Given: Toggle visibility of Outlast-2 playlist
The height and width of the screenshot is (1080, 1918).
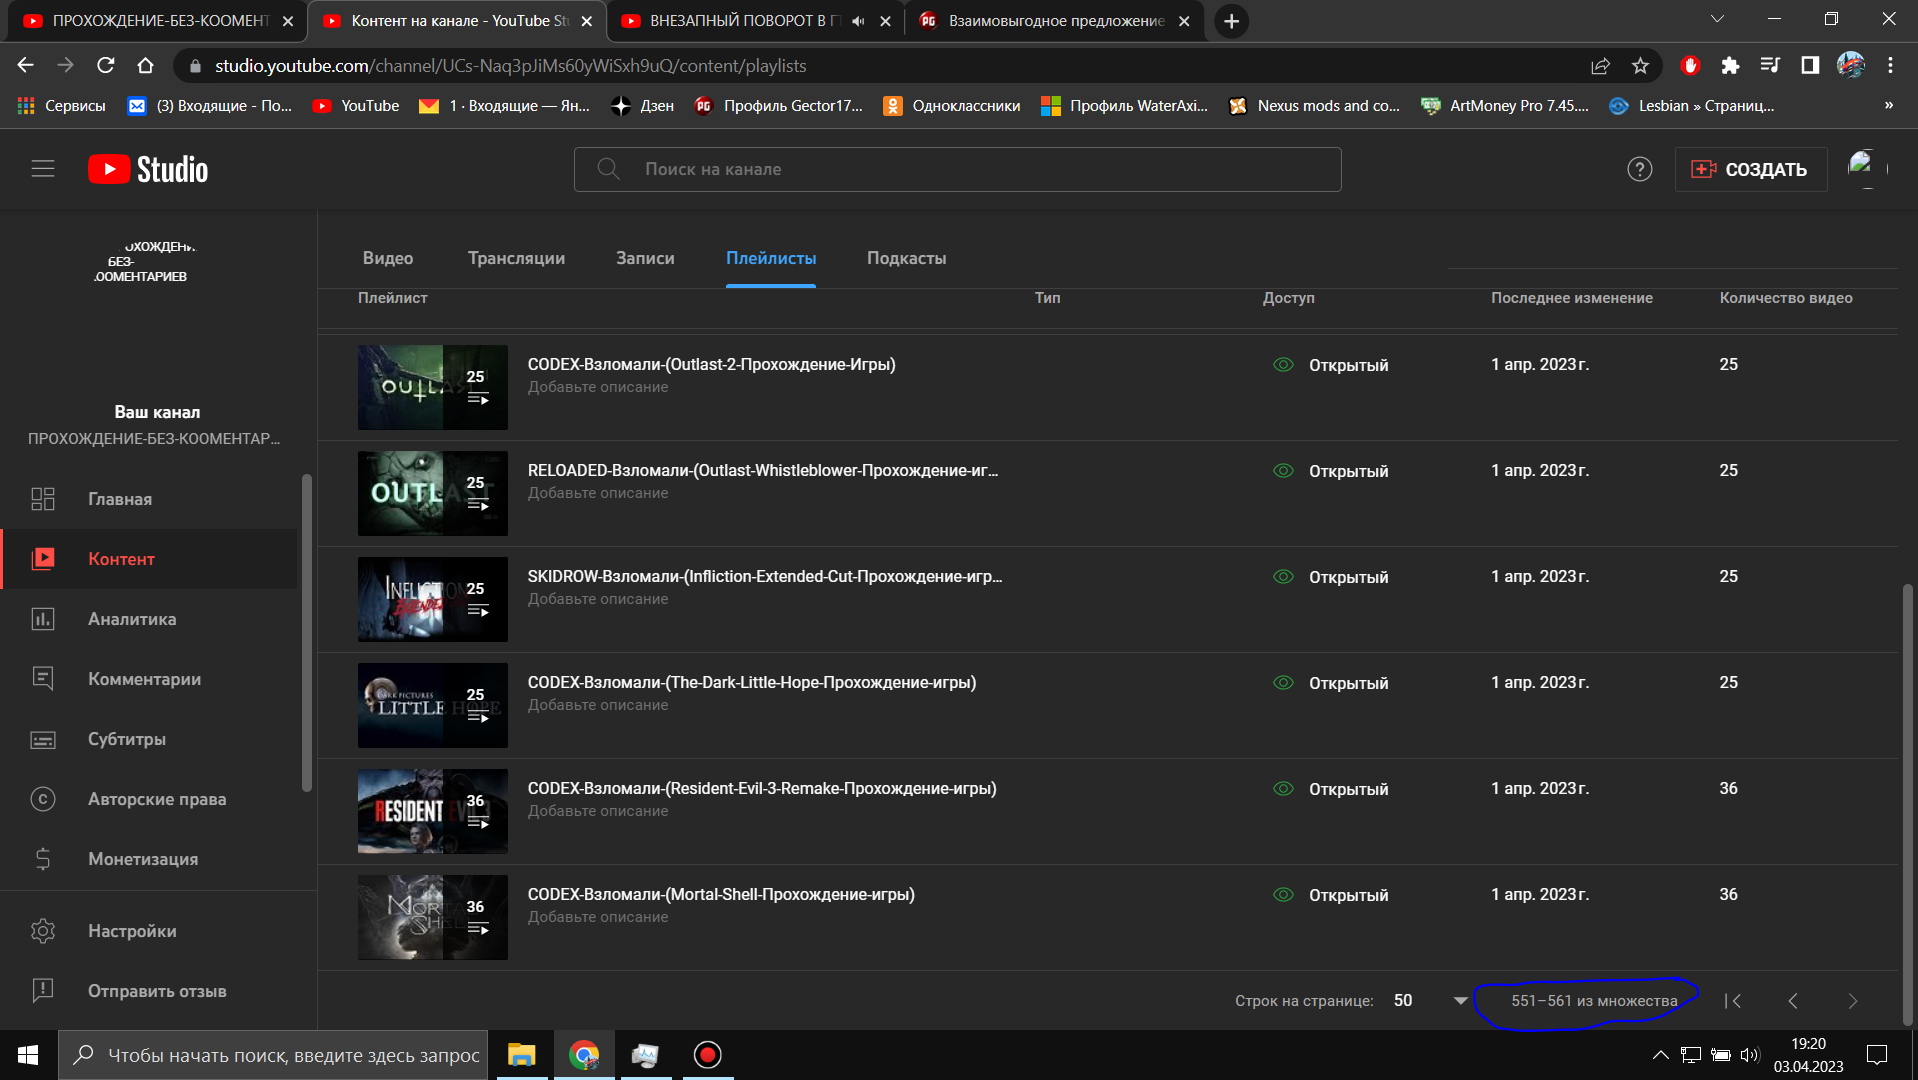Looking at the screenshot, I should click(x=1284, y=365).
